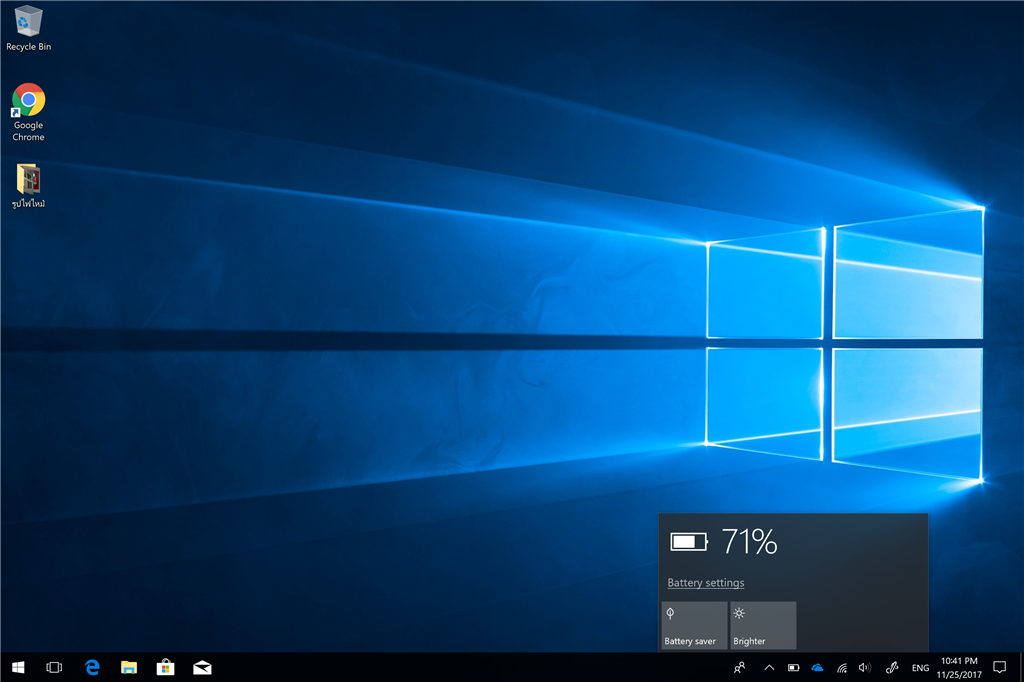This screenshot has width=1024, height=682.
Task: Click the 71% battery percentage text
Action: tap(749, 542)
